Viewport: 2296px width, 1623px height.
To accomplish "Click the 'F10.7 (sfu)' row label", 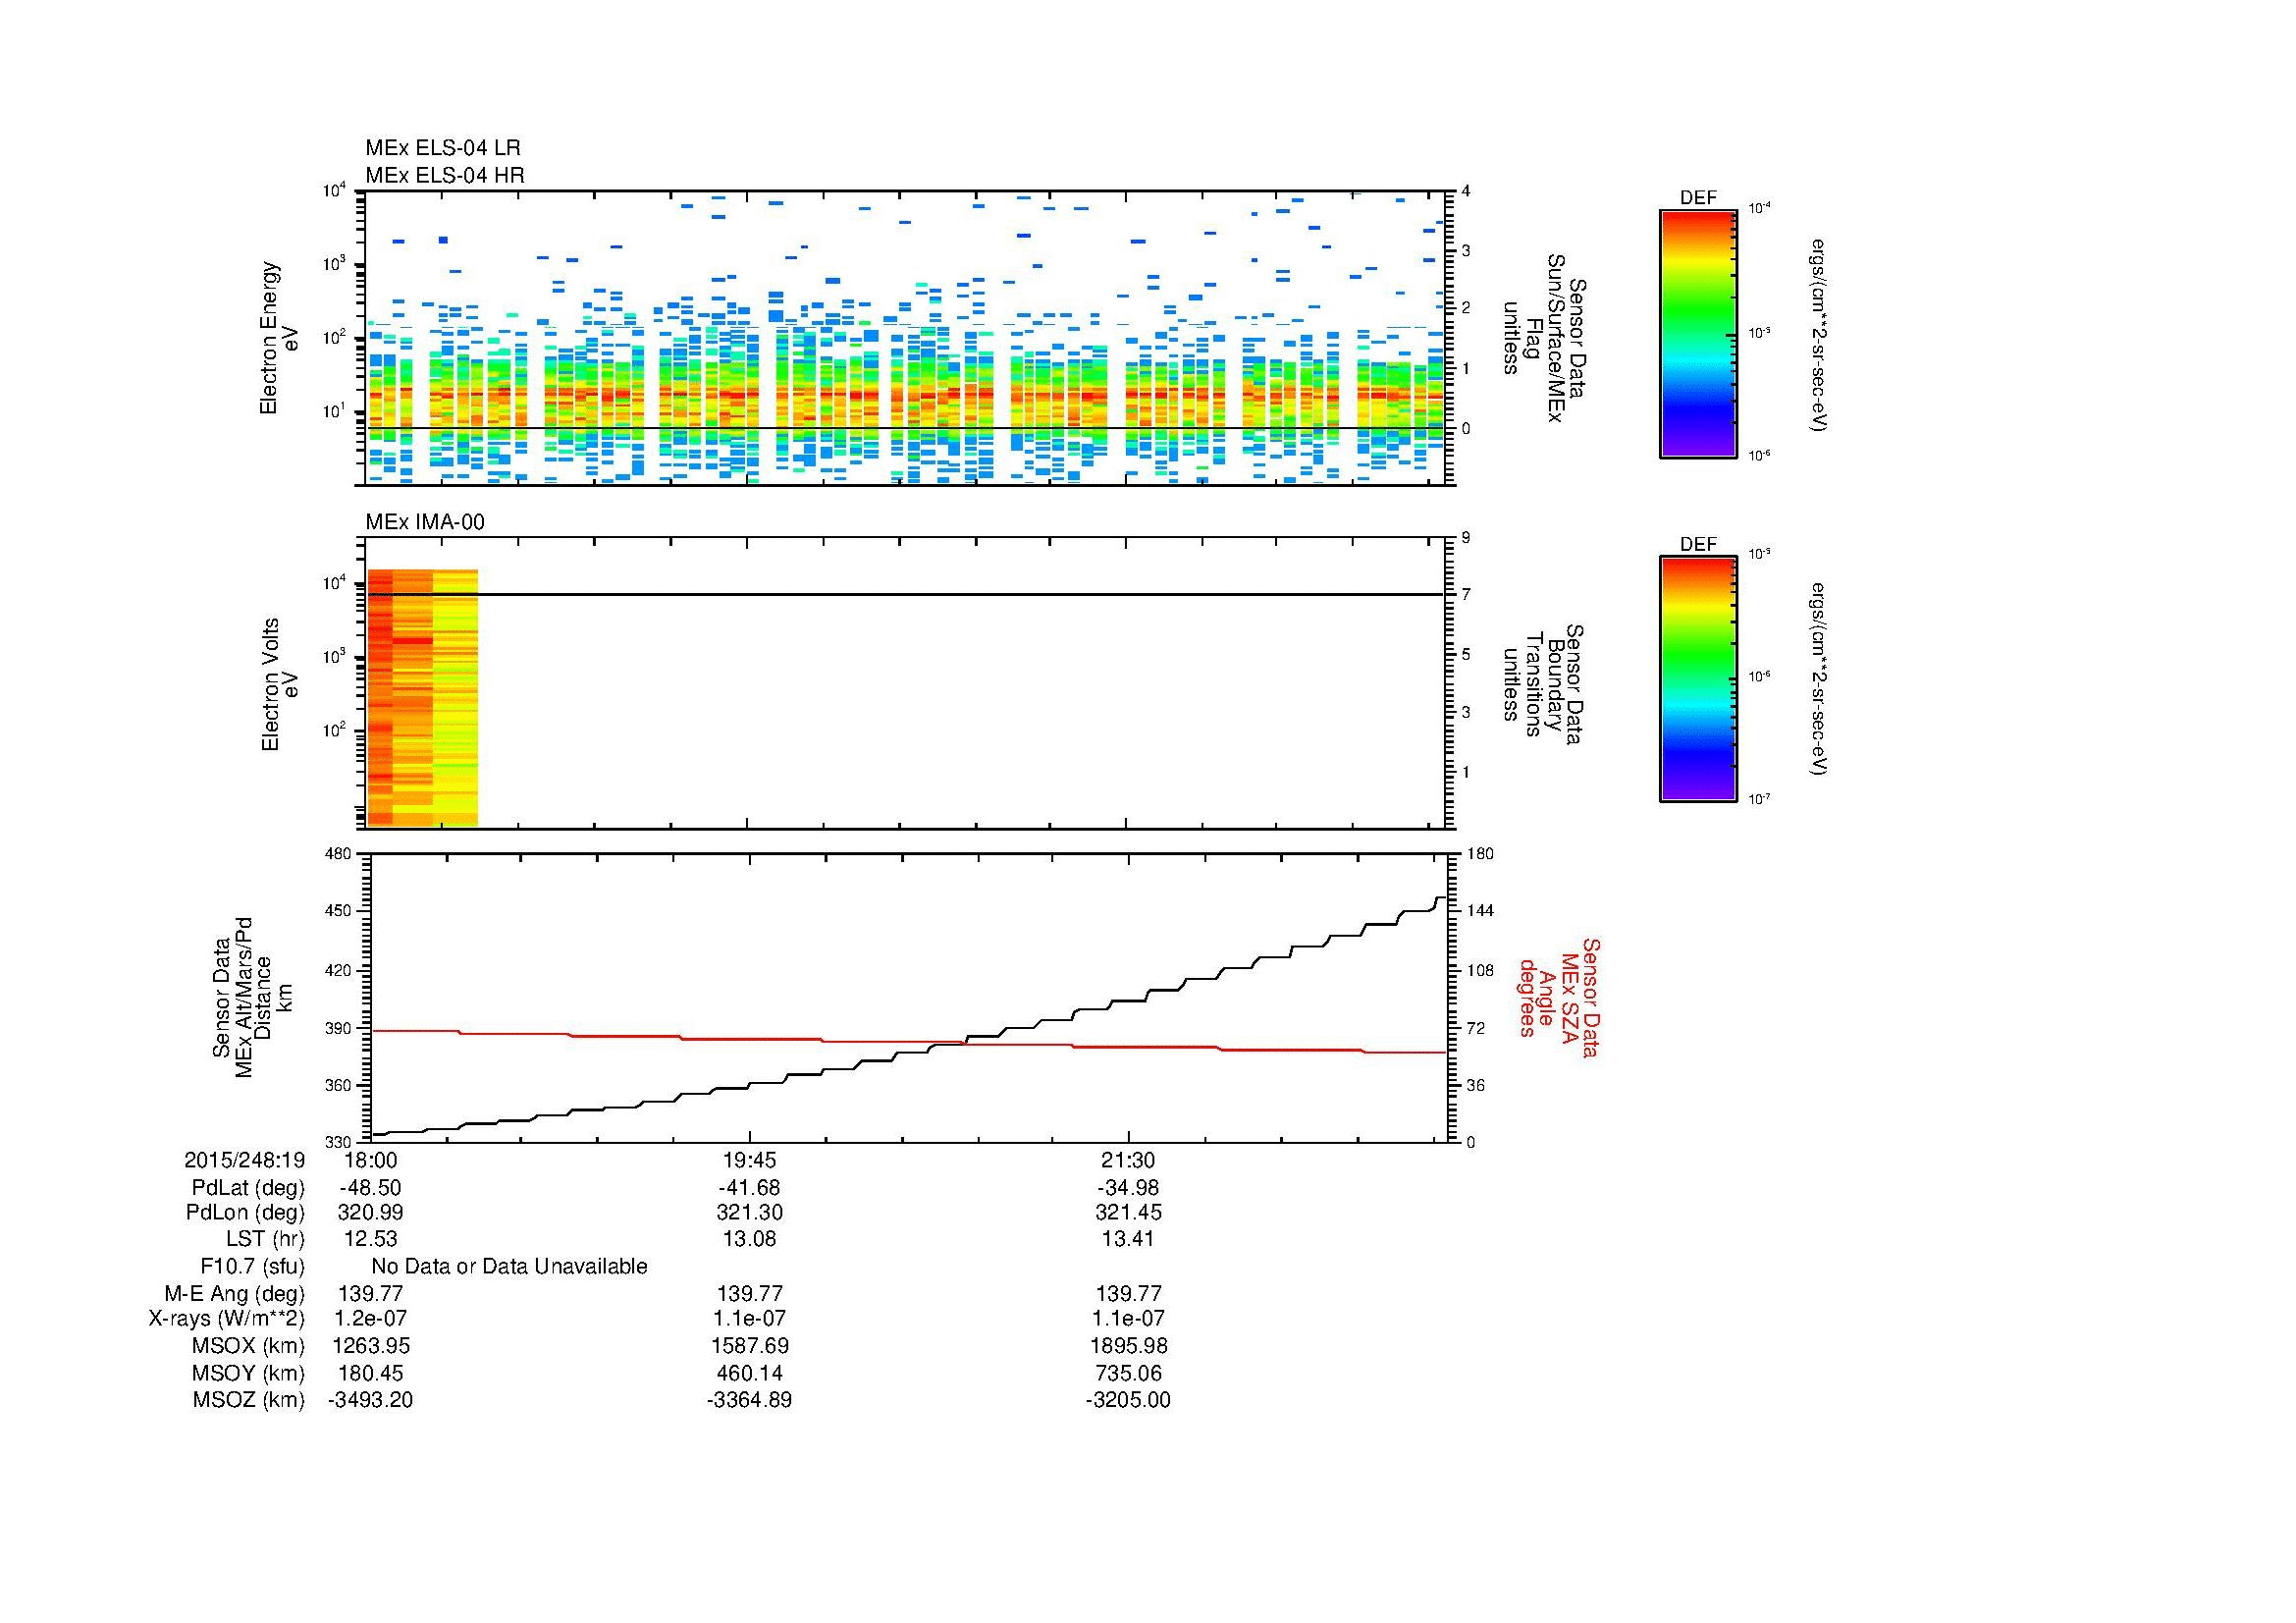I will click(x=252, y=1267).
